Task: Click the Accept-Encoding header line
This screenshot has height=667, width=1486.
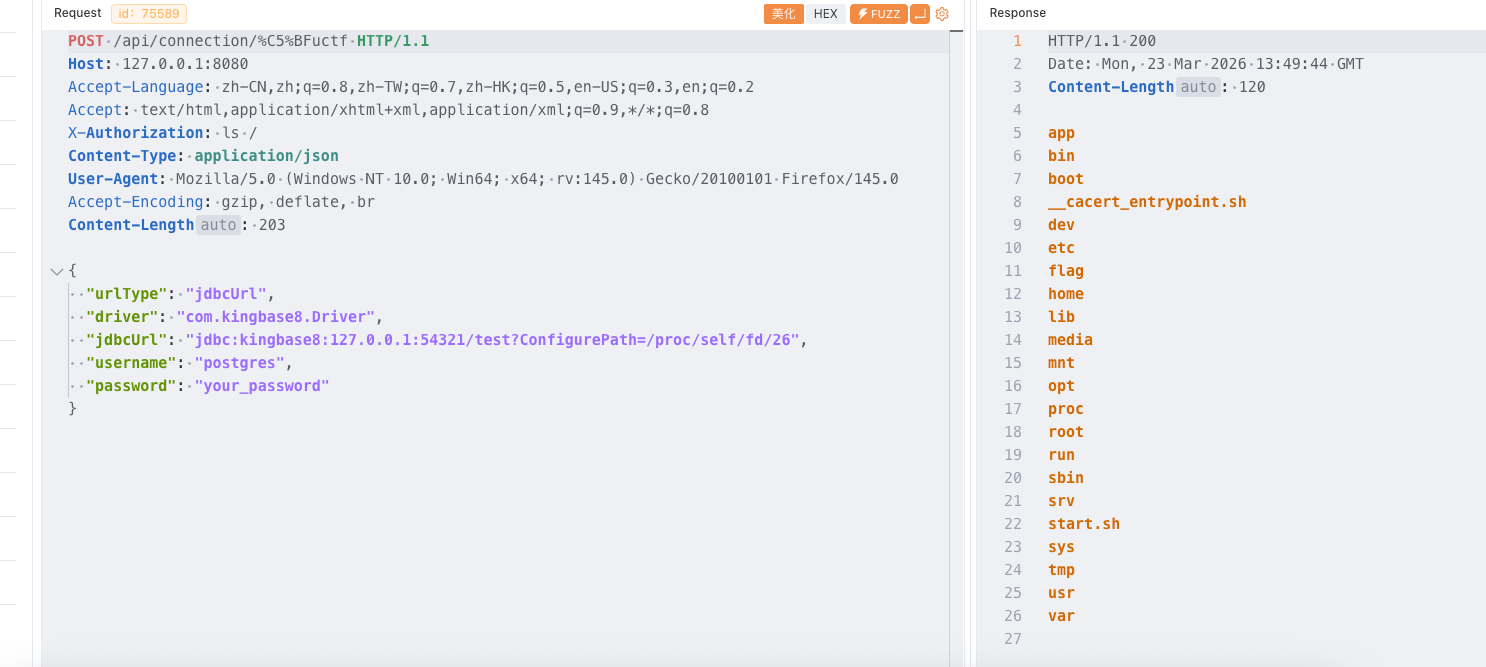Action: tap(221, 202)
